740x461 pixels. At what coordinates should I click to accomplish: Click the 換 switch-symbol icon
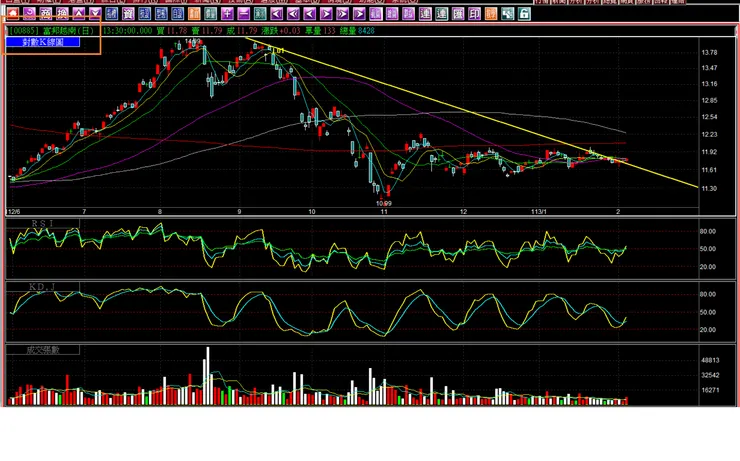click(62, 14)
